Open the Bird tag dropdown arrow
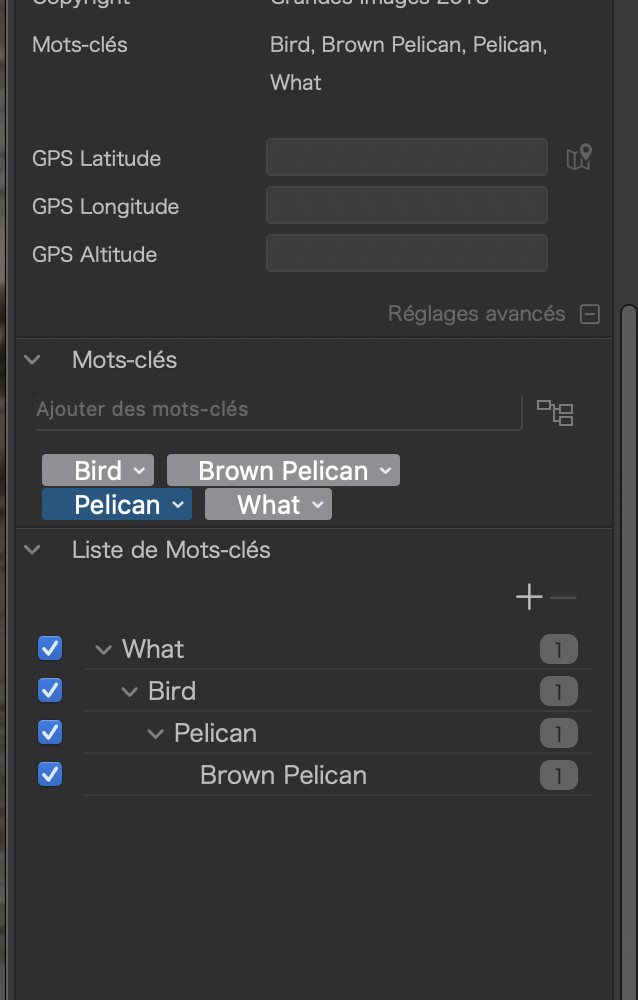Viewport: 638px width, 1000px height. (139, 471)
